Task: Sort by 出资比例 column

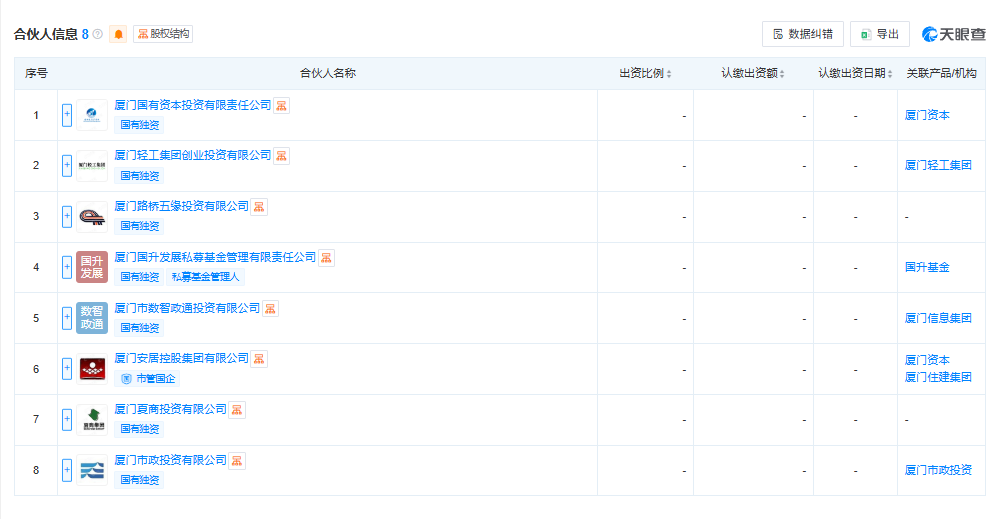Action: pos(645,74)
